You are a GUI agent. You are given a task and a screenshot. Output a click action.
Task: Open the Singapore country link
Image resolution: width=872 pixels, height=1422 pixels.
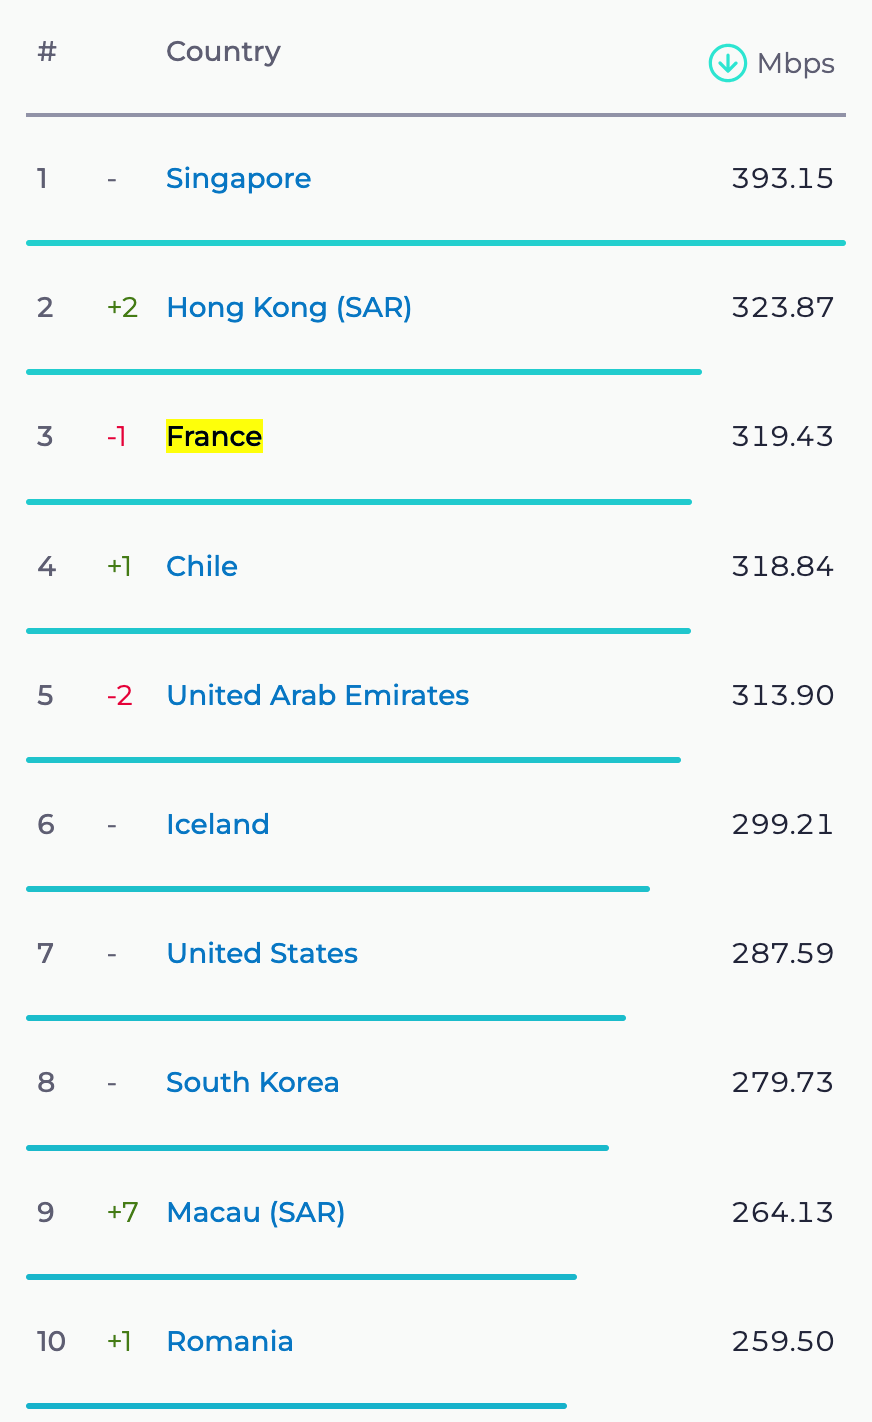point(238,178)
